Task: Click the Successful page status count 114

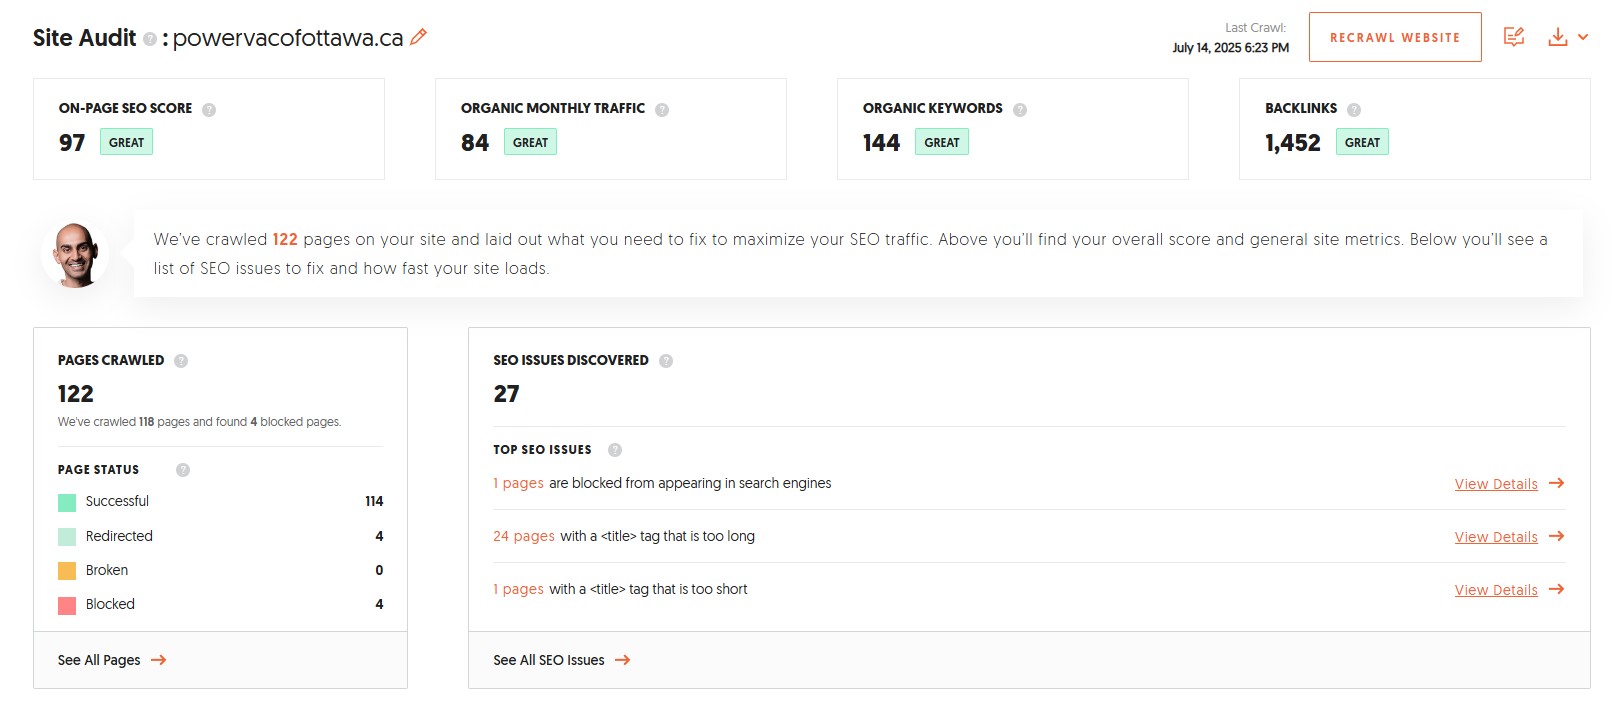Action: pyautogui.click(x=374, y=501)
